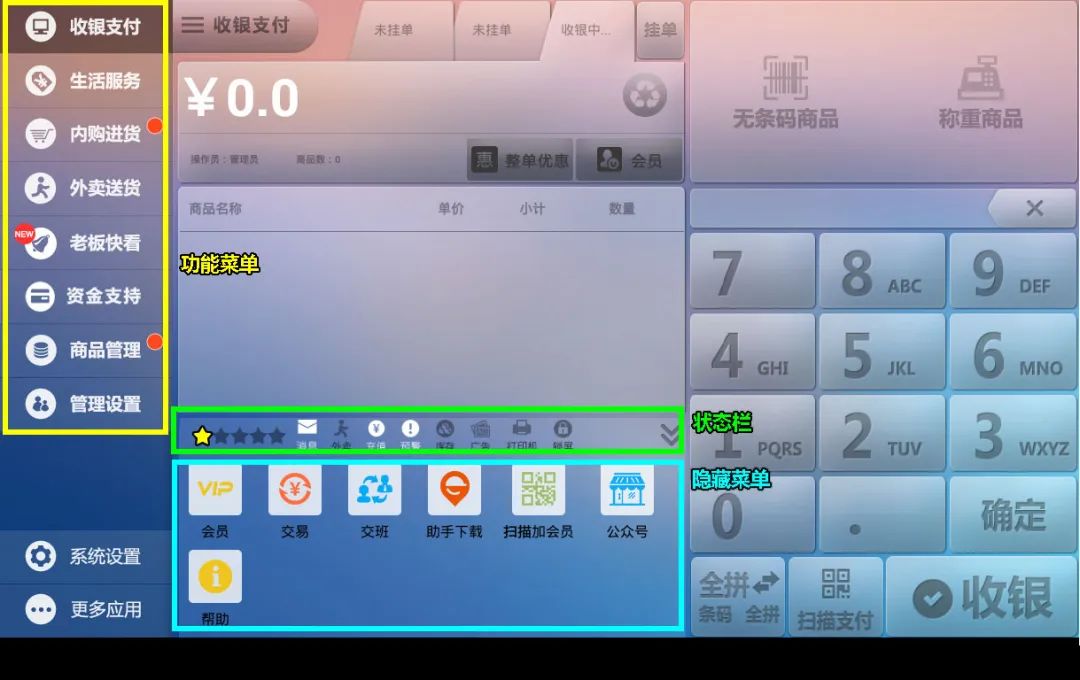
Task: Tap keypad digit 4 GHI
Action: [753, 352]
